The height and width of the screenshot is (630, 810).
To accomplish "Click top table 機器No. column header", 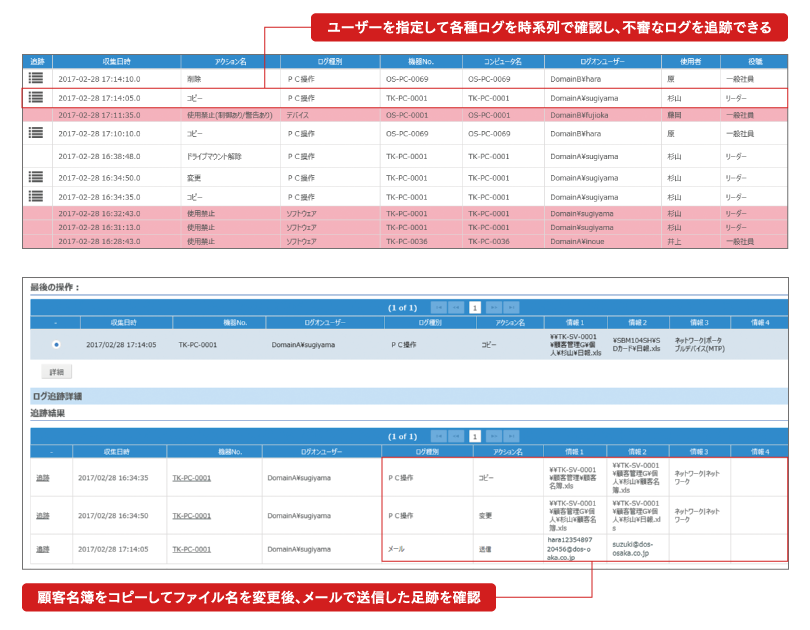I will [x=421, y=61].
